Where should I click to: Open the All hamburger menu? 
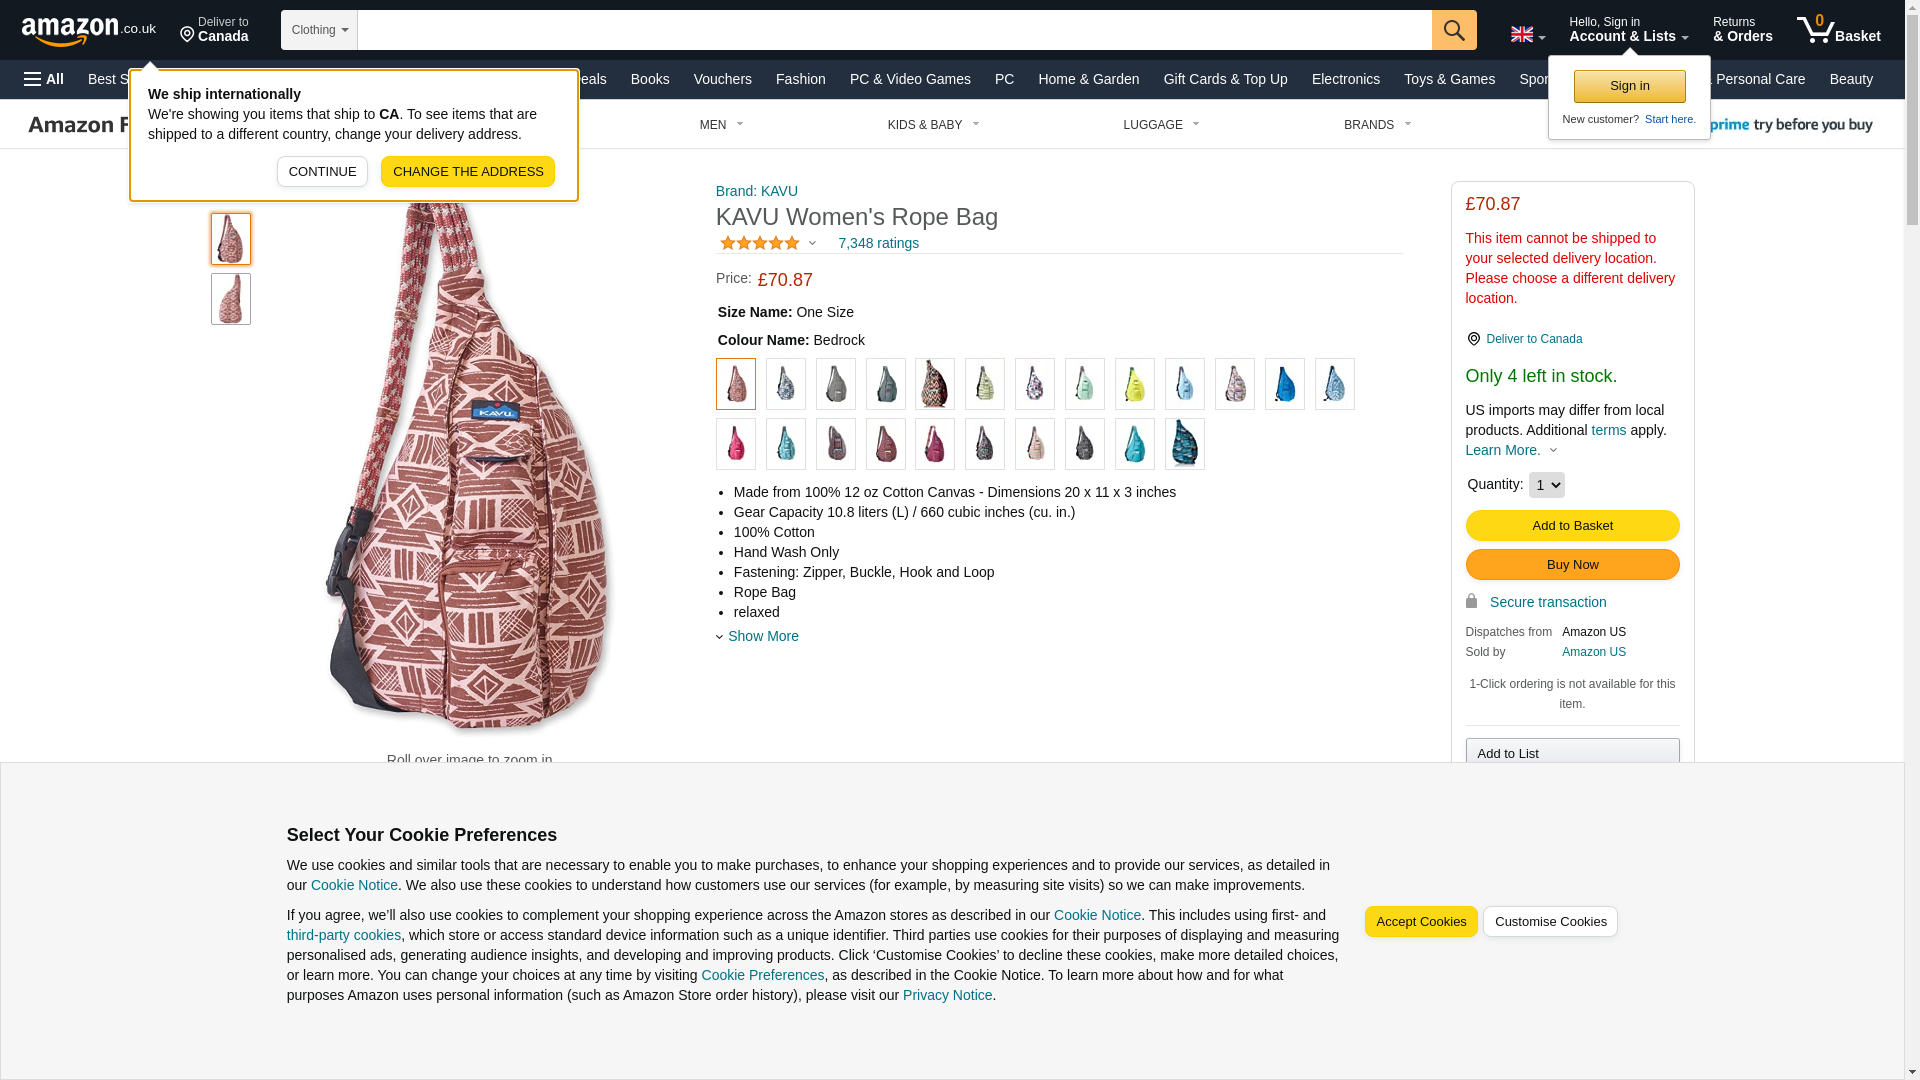coord(44,79)
